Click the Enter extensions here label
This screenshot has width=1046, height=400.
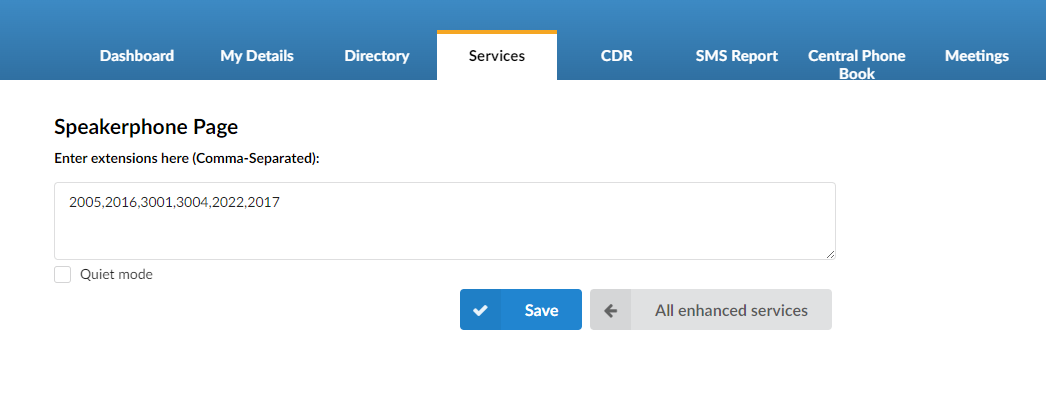point(187,159)
